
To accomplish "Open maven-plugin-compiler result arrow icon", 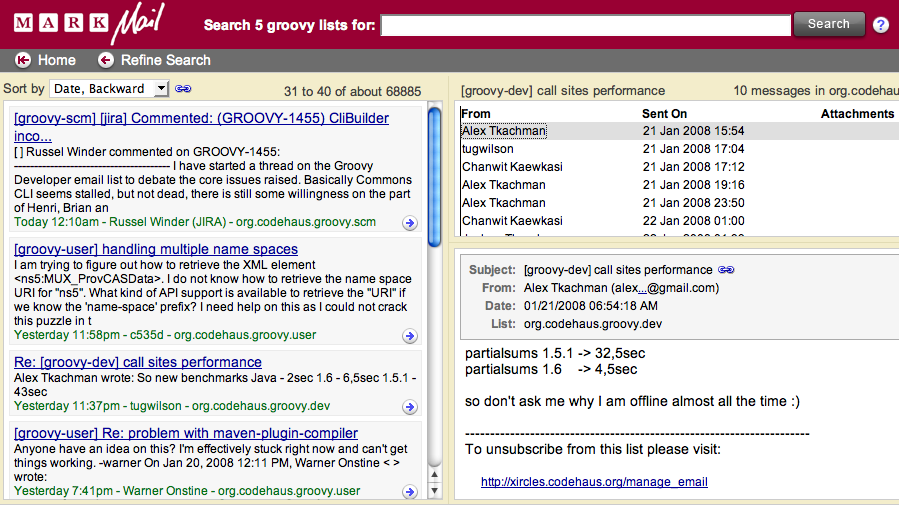I will (409, 492).
